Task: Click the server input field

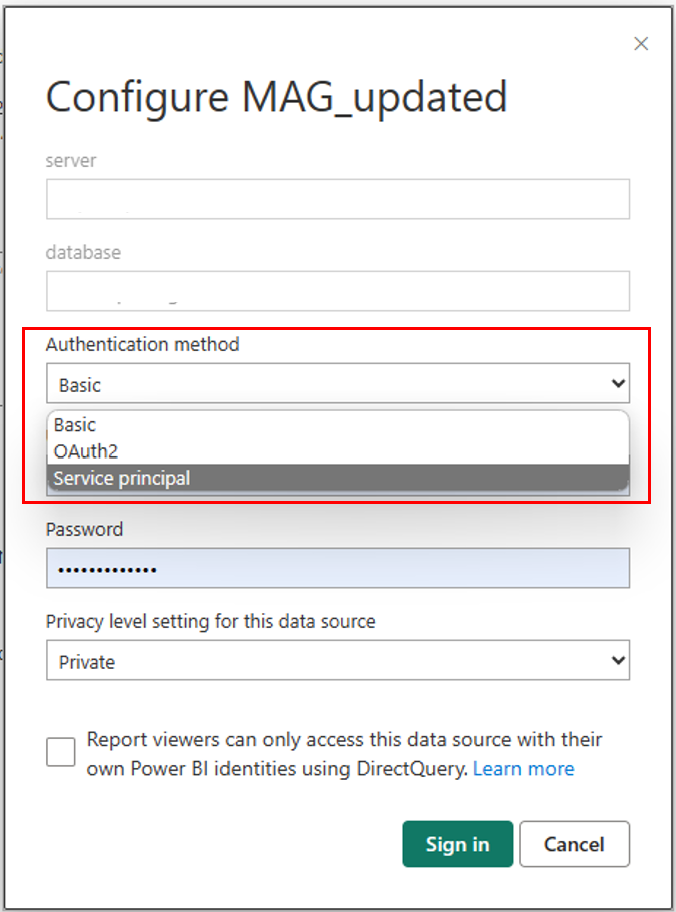Action: 338,199
